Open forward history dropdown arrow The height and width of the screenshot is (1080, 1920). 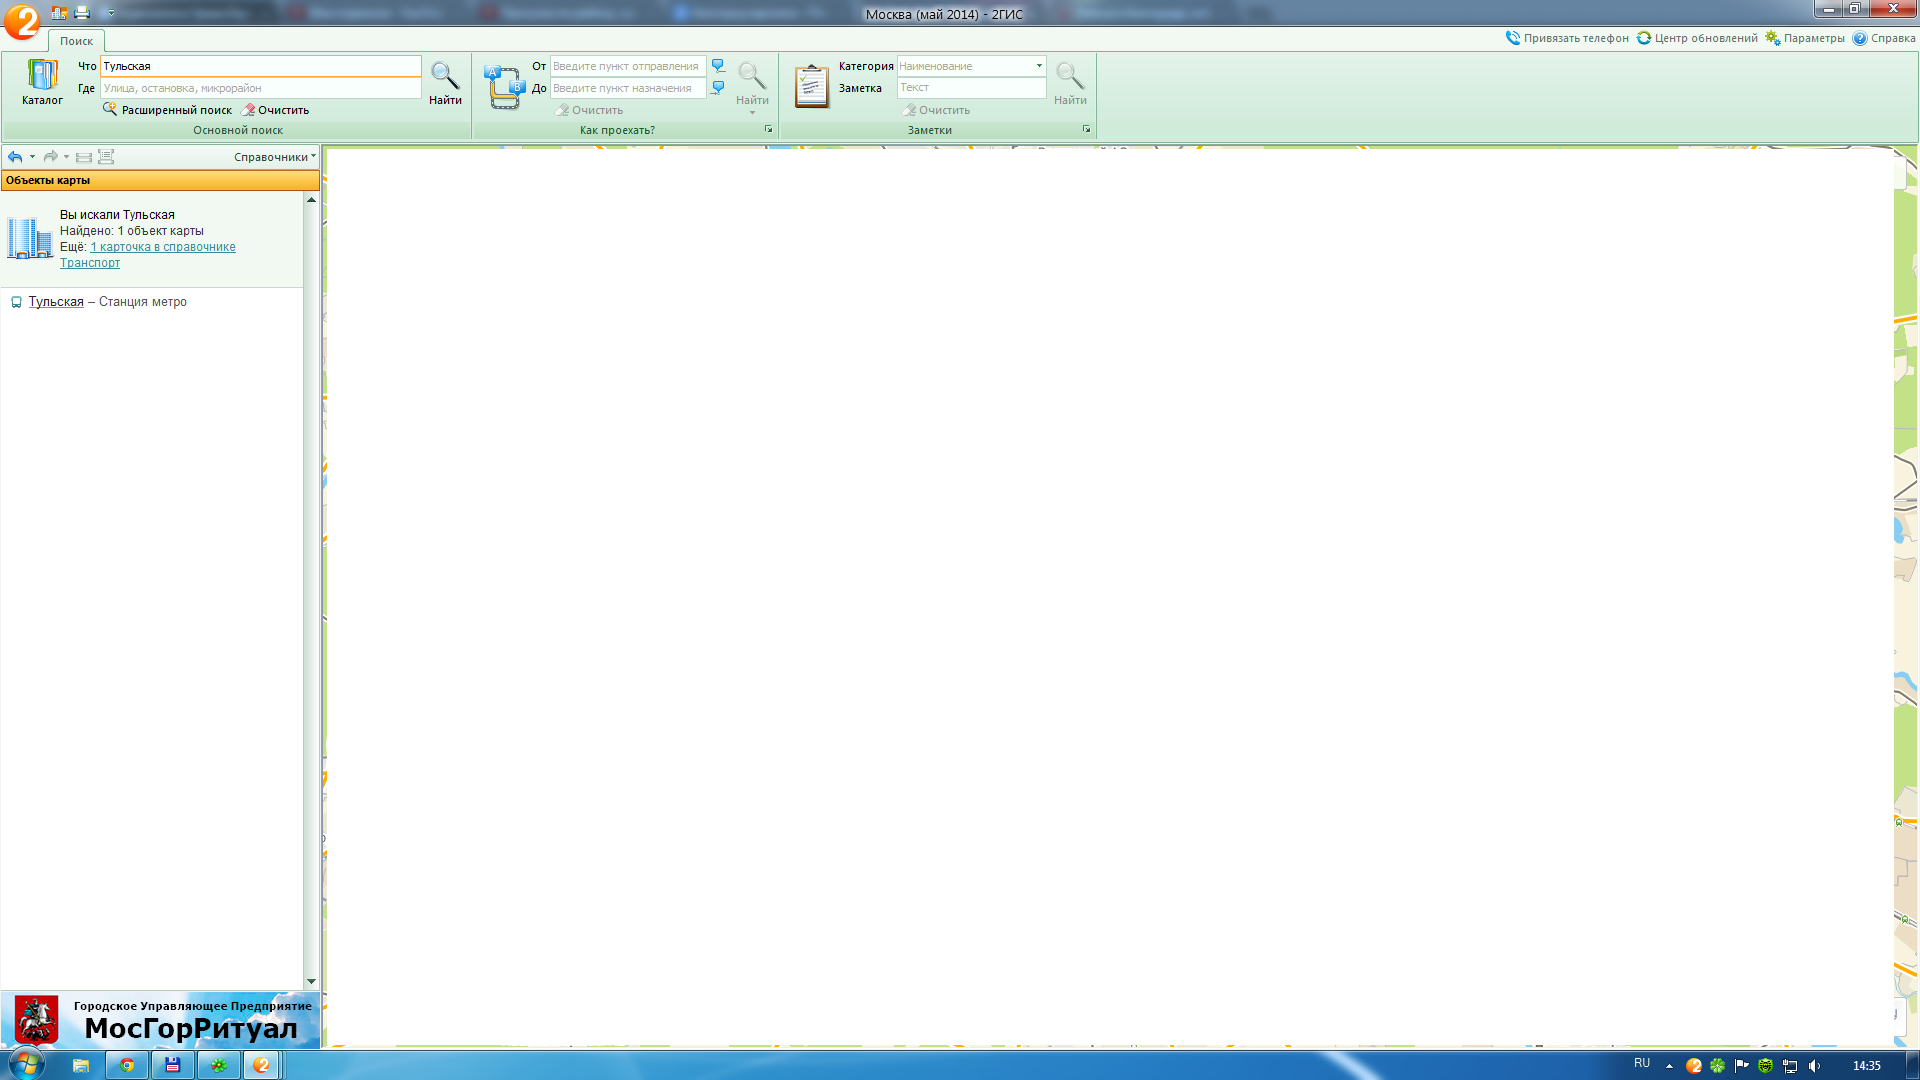click(x=66, y=157)
